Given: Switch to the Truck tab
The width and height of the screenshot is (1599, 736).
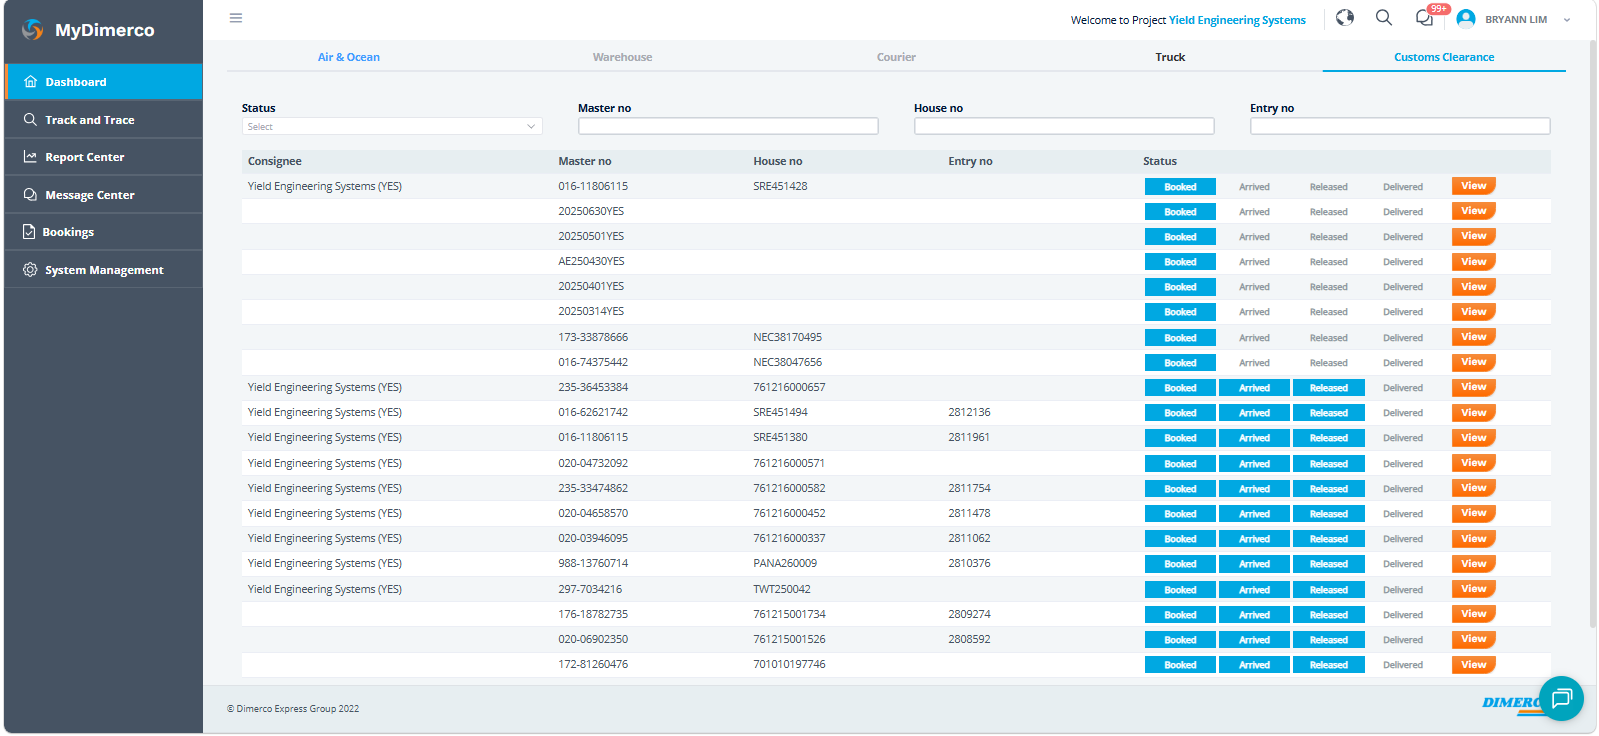Looking at the screenshot, I should (x=1170, y=57).
